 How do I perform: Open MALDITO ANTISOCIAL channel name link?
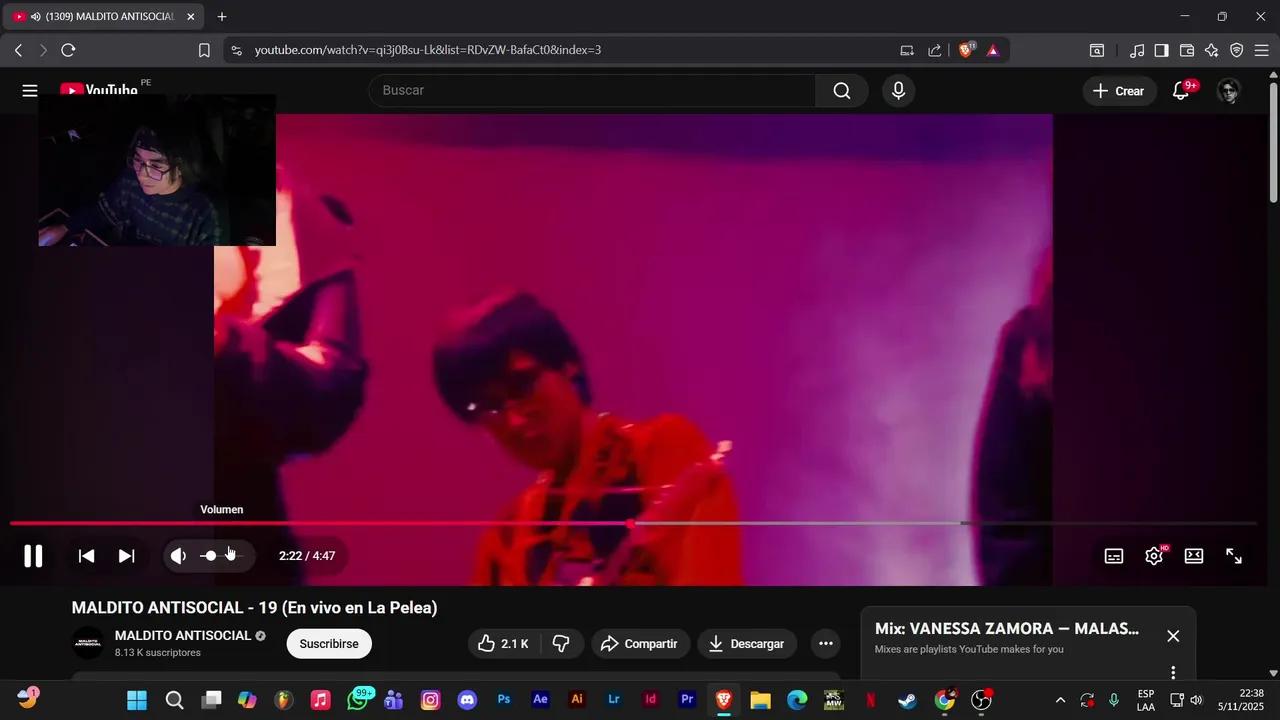click(183, 636)
